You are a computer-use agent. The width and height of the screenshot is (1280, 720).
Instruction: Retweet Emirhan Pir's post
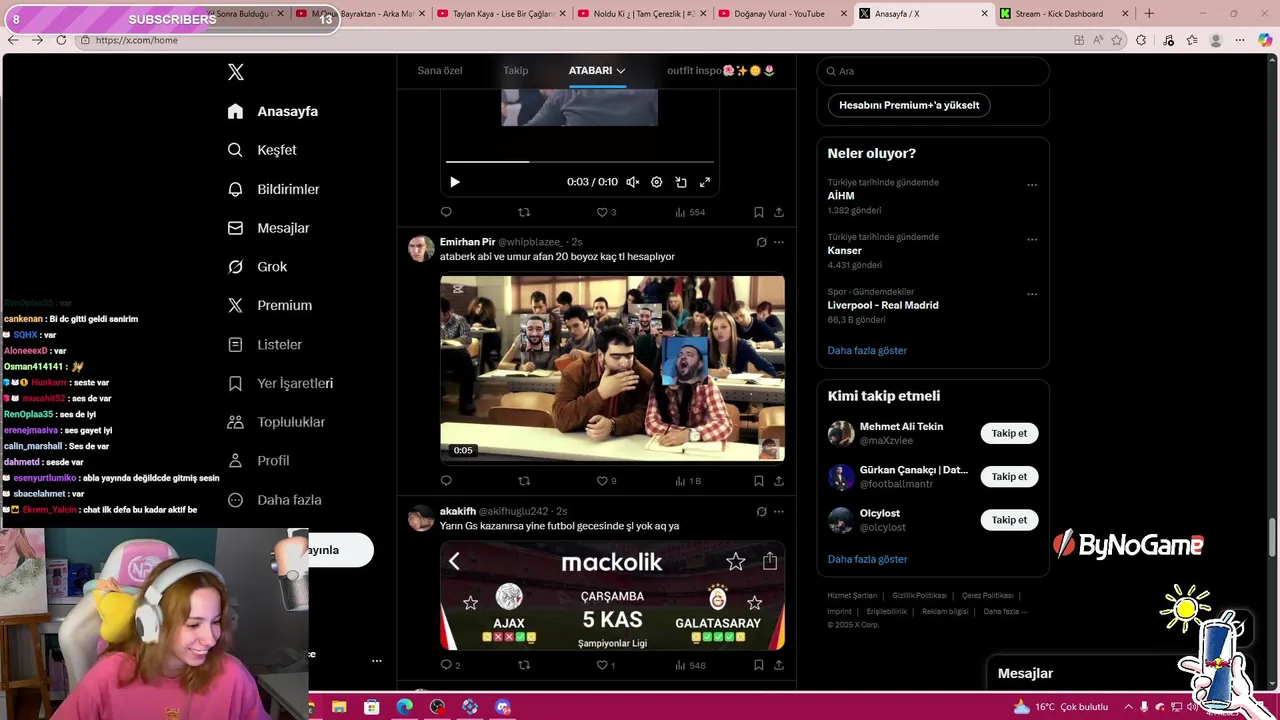tap(524, 481)
